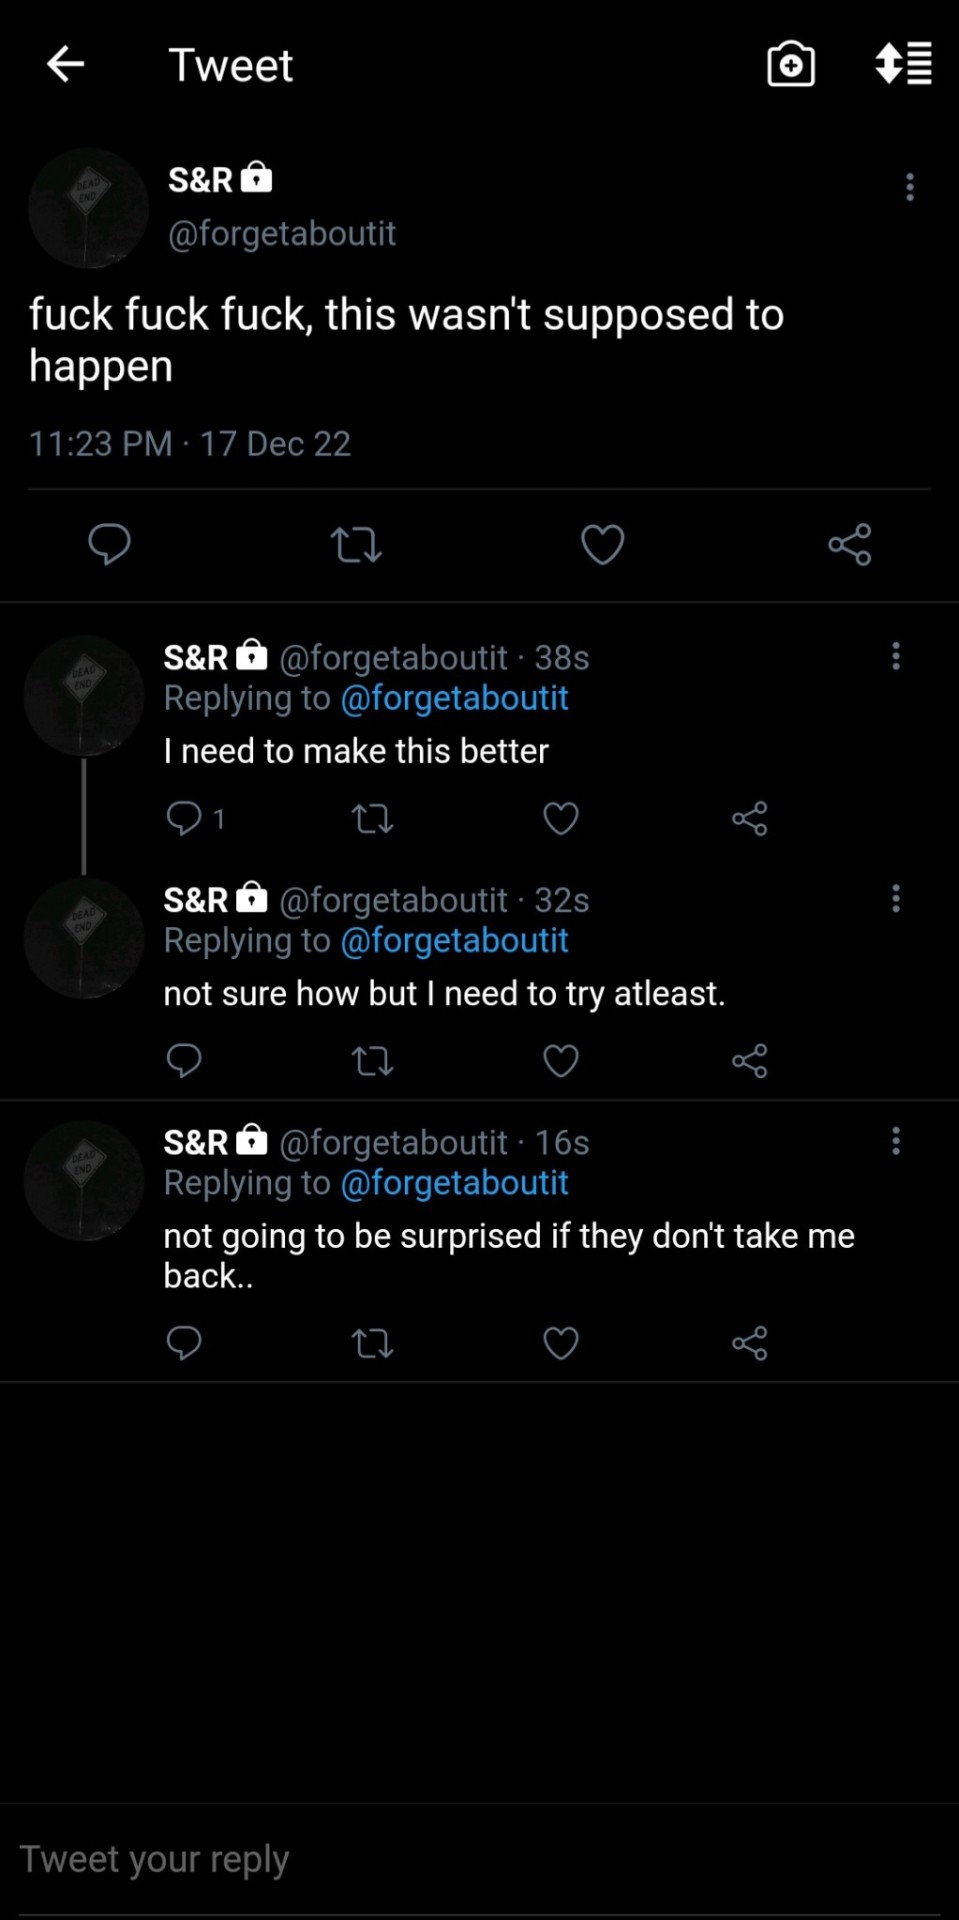Tap the camera screenshot icon in header
959x1920 pixels.
790,65
